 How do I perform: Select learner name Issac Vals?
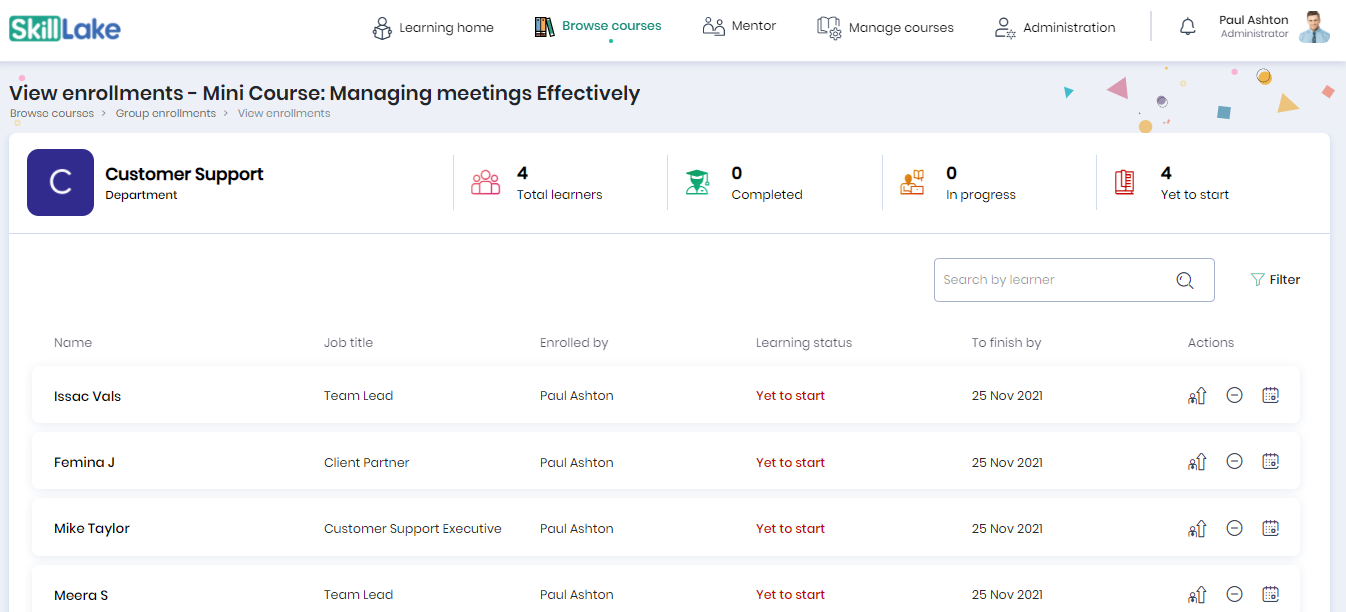tap(87, 396)
